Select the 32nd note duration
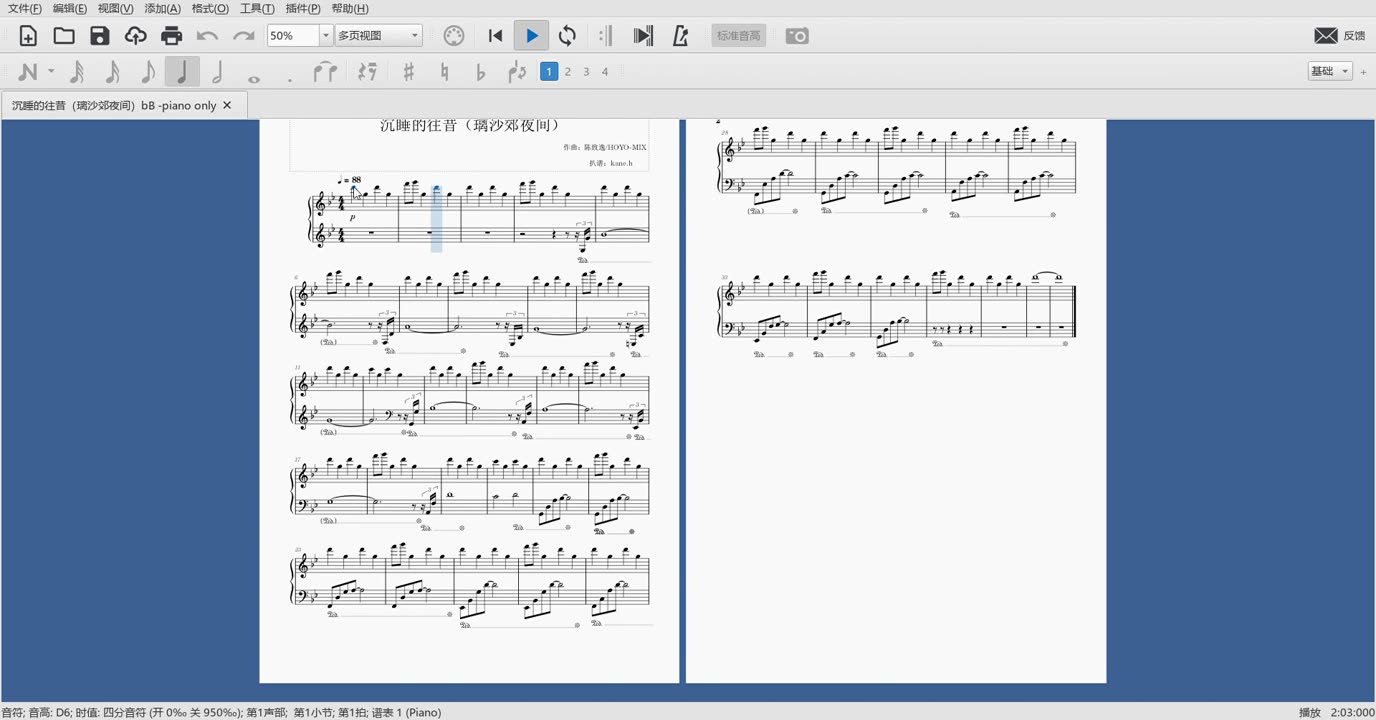The width and height of the screenshot is (1376, 720). point(76,72)
